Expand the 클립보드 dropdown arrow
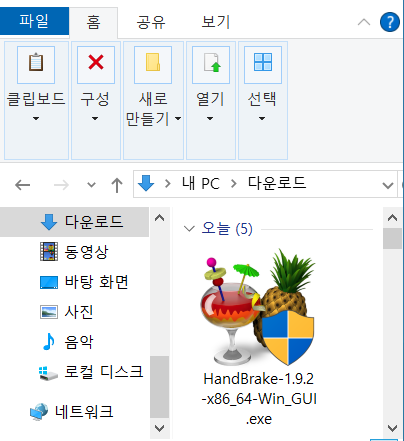The width and height of the screenshot is (404, 441). click(36, 118)
